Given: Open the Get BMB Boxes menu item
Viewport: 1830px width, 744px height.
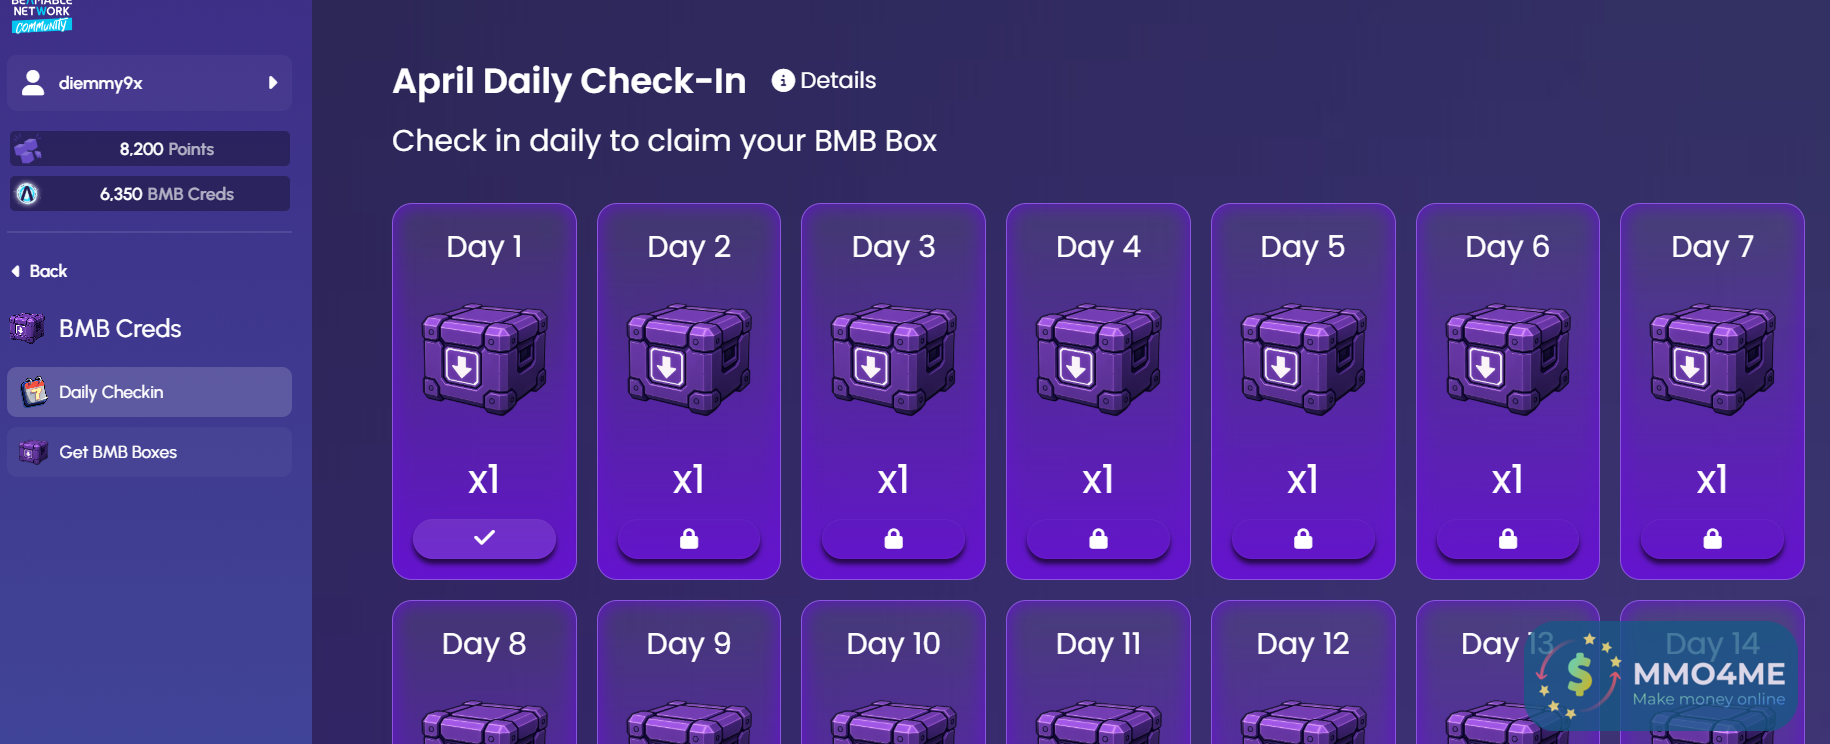Looking at the screenshot, I should 118,452.
